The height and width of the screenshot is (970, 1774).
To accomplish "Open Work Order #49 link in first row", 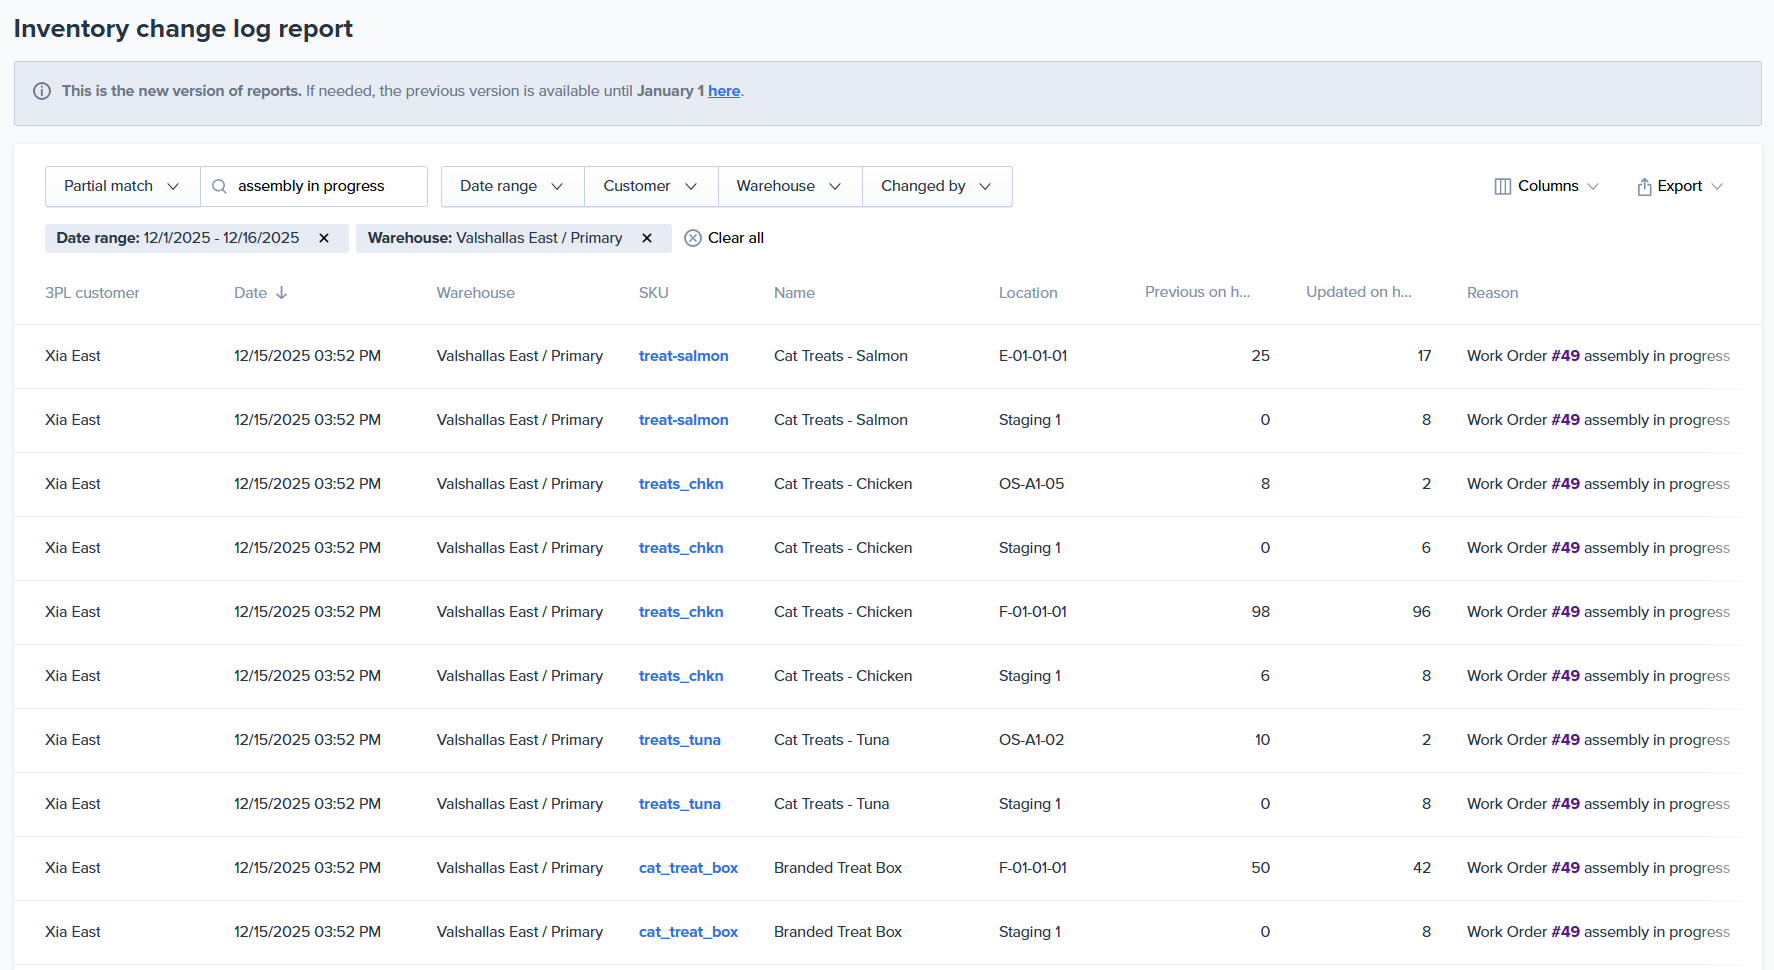I will coord(1565,356).
